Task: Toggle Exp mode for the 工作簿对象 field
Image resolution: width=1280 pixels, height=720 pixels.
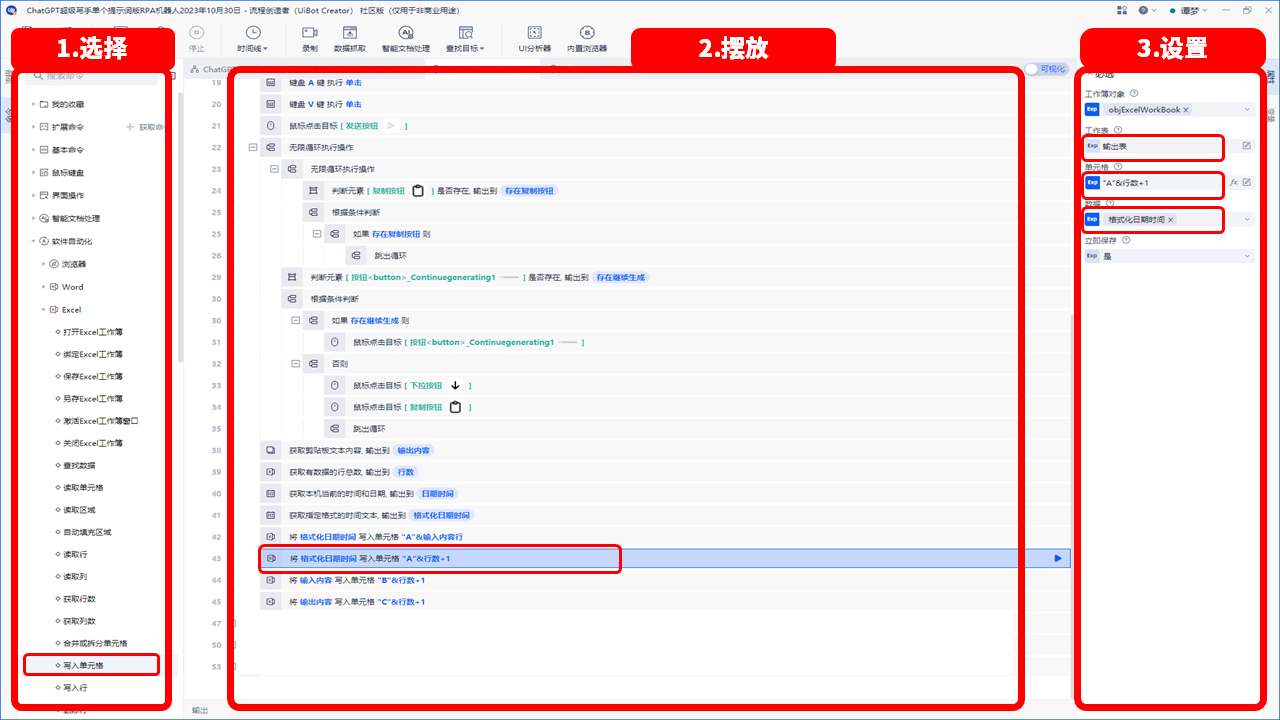Action: [x=1092, y=110]
